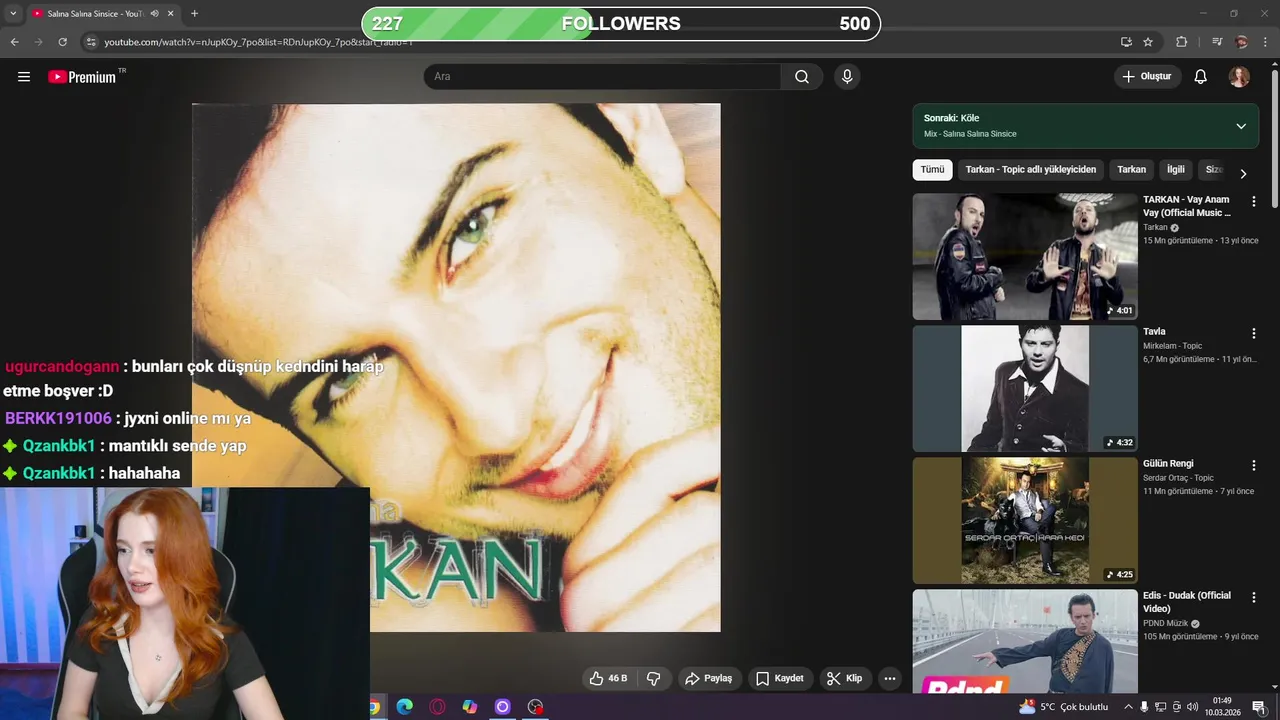
Task: Open Edis - Dudak title link
Action: coord(1187,602)
